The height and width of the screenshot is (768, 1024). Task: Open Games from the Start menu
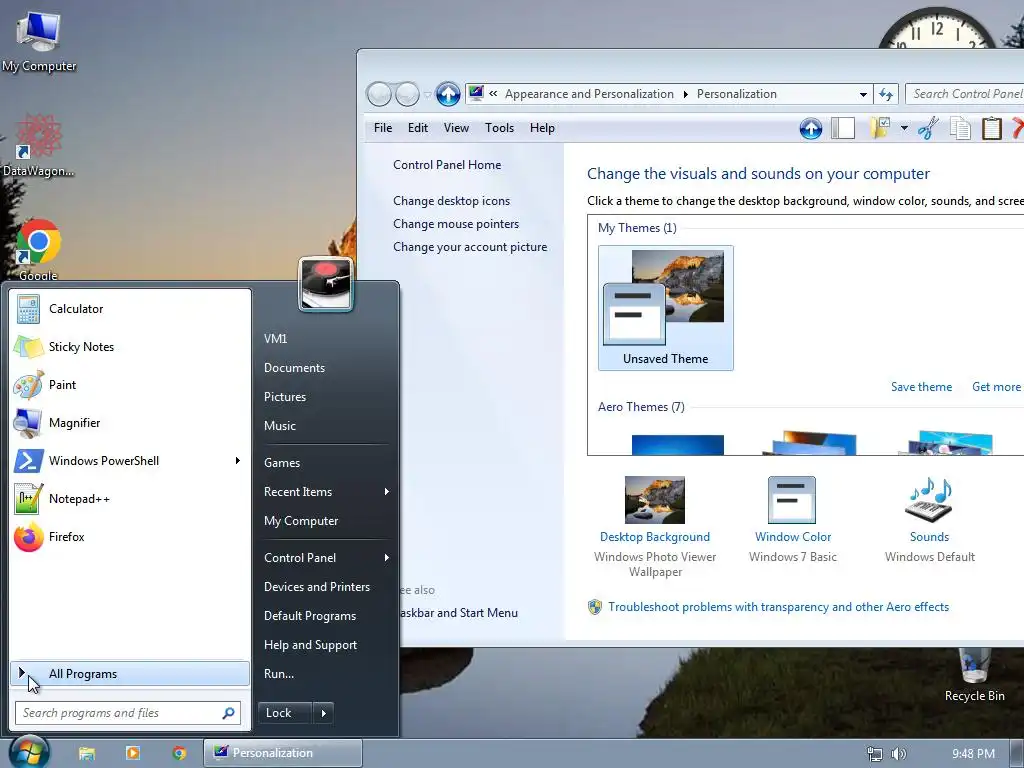point(282,463)
